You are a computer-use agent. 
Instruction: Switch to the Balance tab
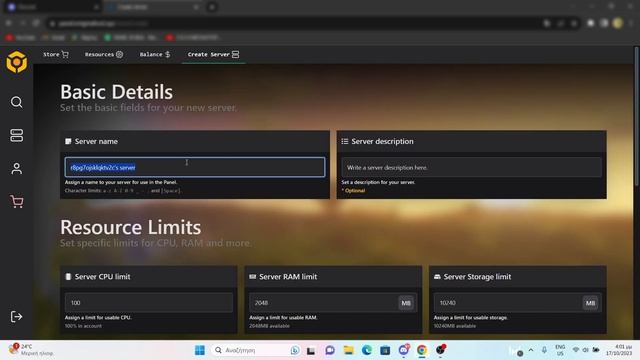coord(155,54)
